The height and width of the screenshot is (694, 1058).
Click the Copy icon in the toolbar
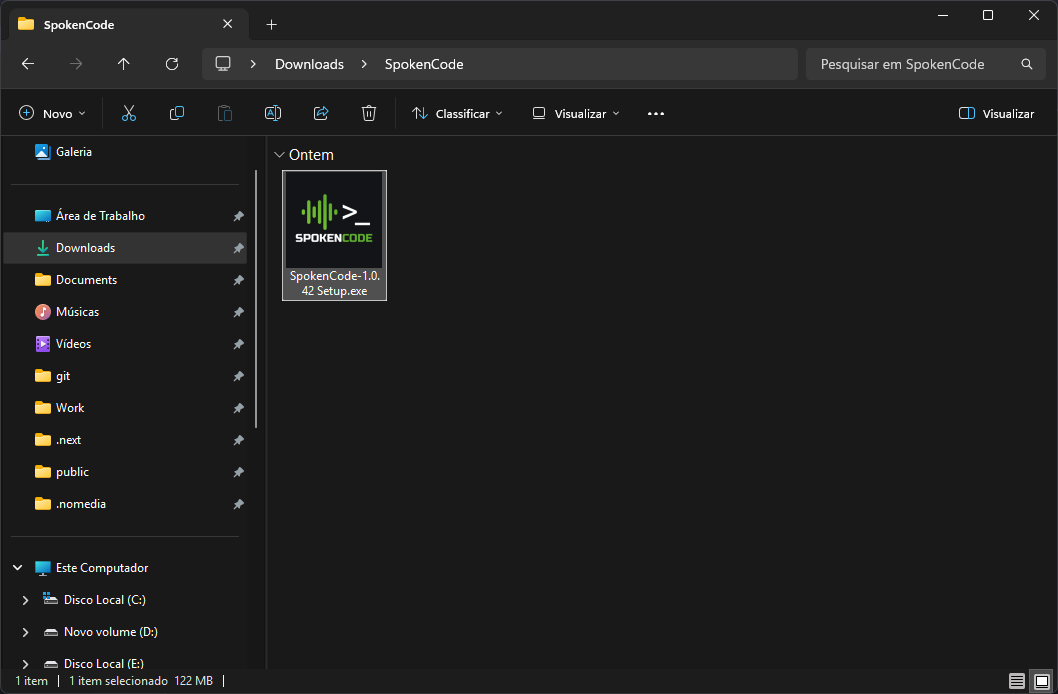(176, 113)
